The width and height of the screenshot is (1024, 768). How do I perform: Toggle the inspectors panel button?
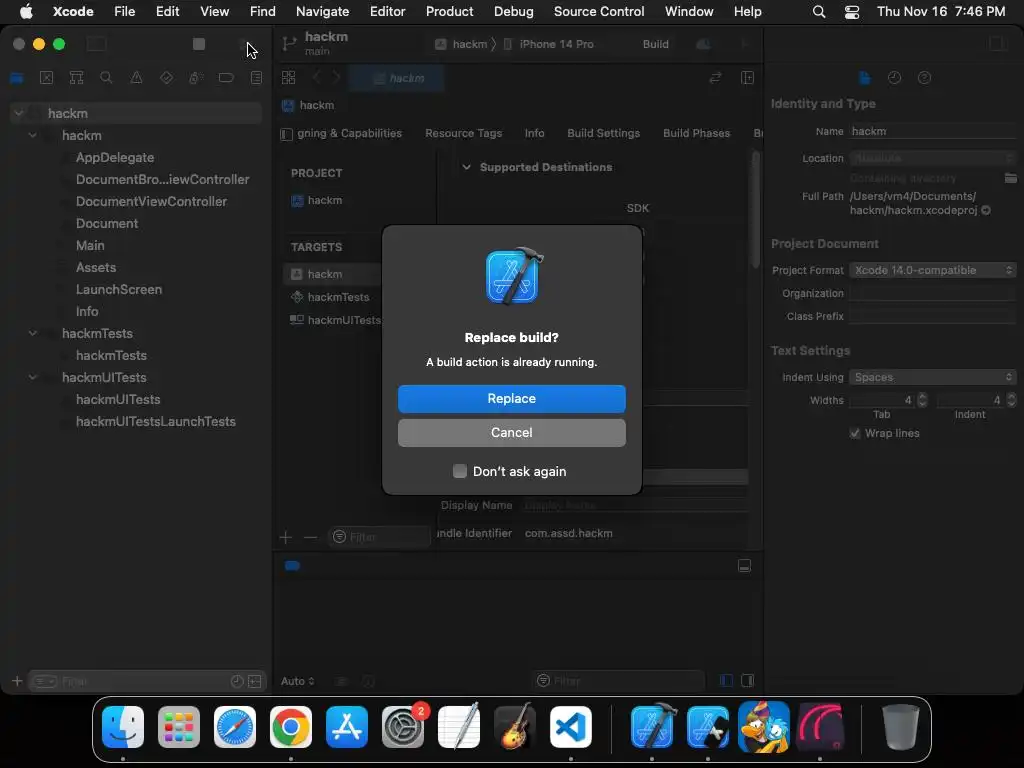(x=997, y=44)
